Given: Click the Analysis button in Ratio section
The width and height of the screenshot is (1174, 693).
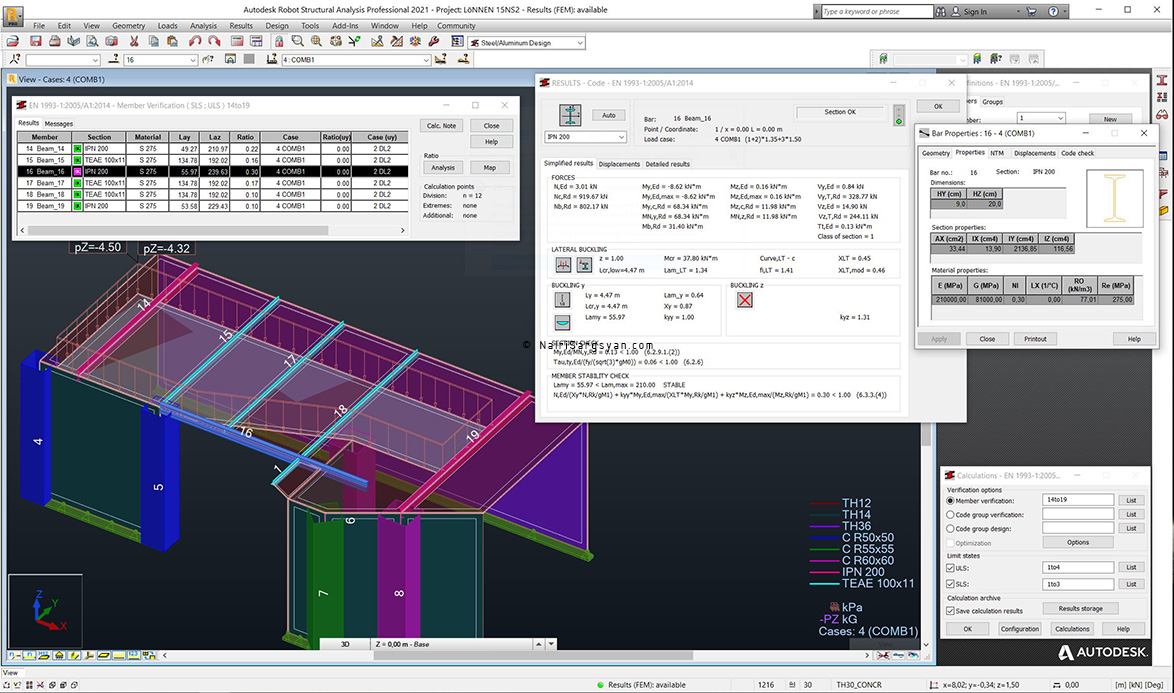Looking at the screenshot, I should pos(442,168).
